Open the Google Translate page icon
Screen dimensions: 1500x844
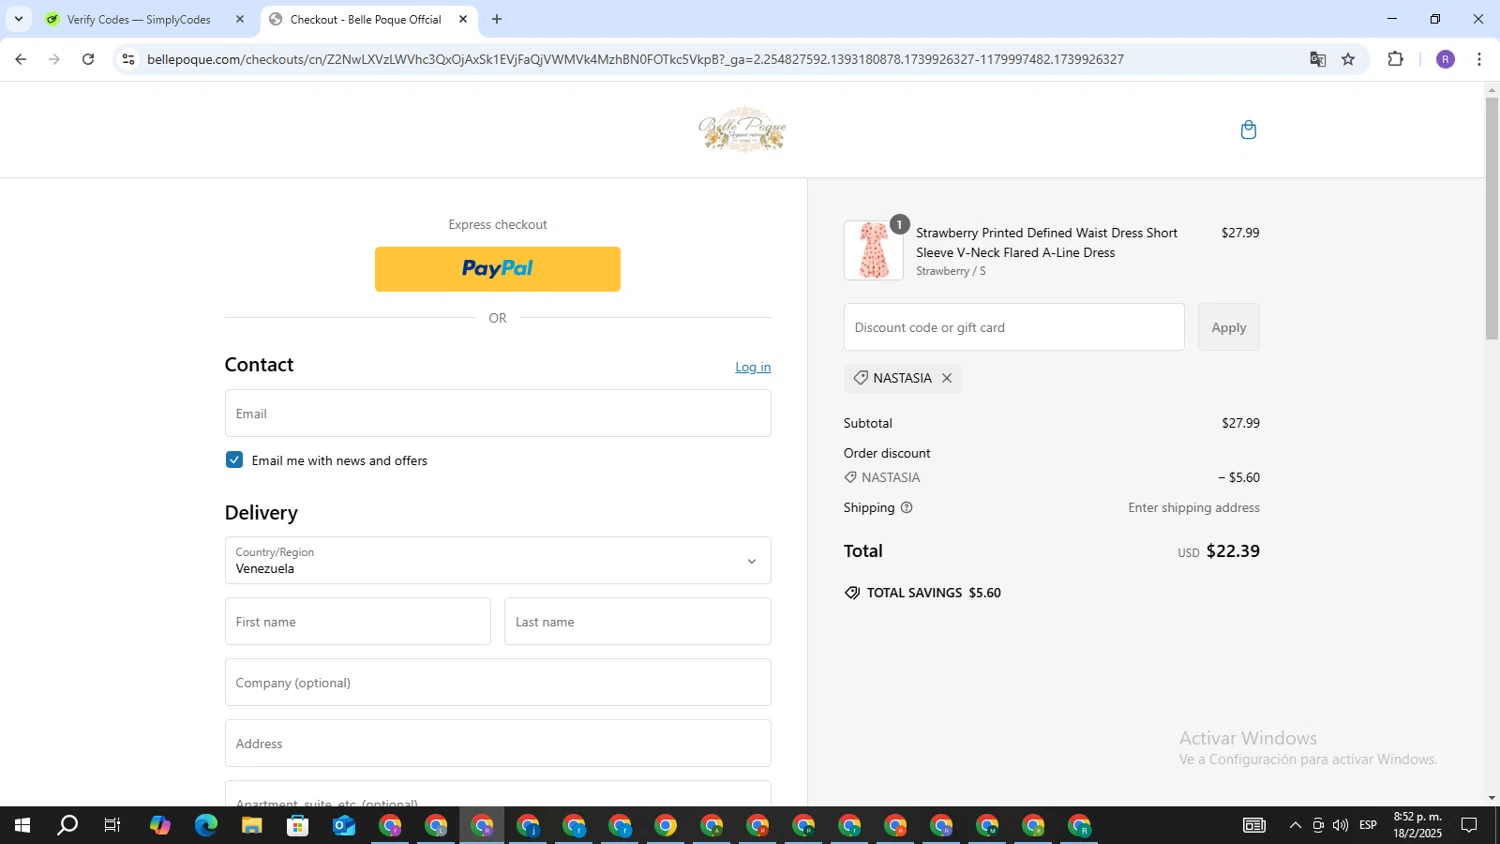(x=1317, y=59)
